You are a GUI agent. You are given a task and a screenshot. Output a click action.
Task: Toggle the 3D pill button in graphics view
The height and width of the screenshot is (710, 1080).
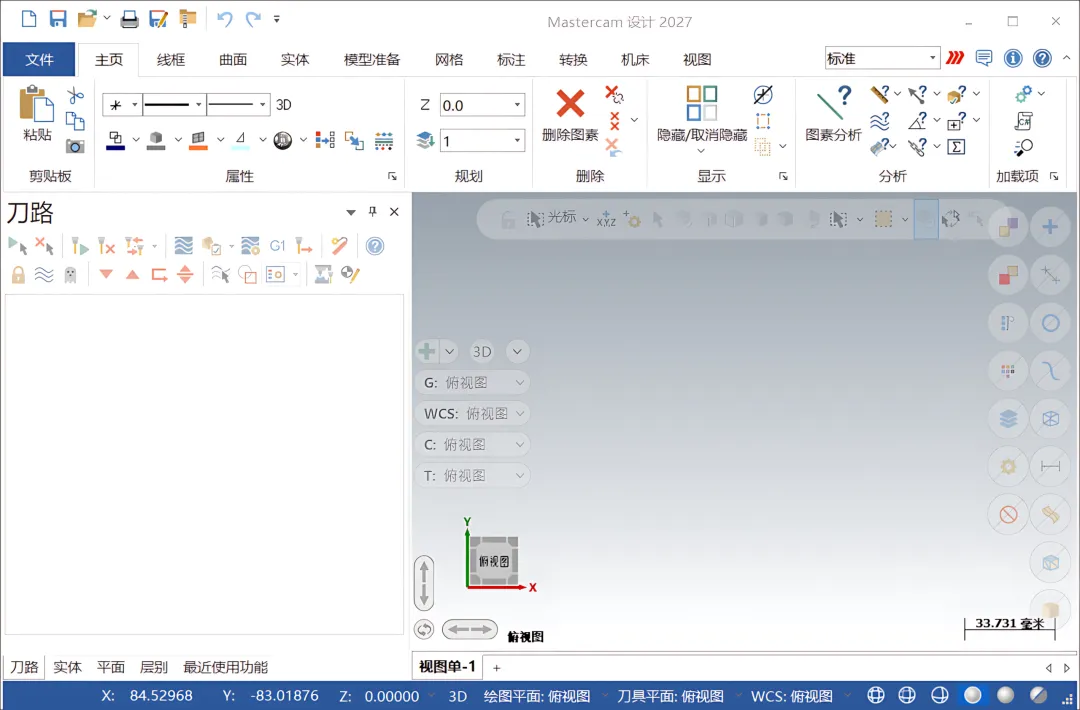tap(481, 352)
